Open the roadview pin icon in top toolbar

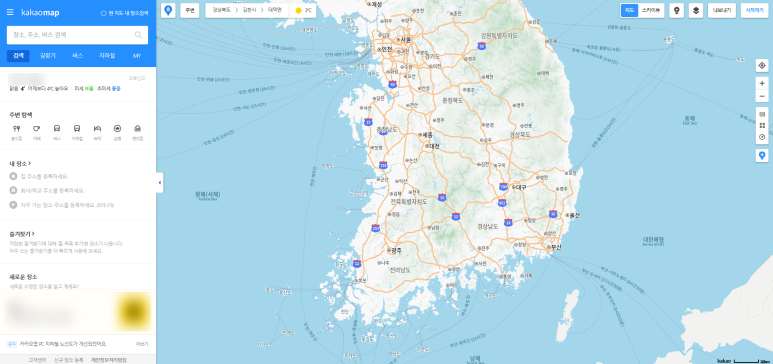pyautogui.click(x=676, y=10)
